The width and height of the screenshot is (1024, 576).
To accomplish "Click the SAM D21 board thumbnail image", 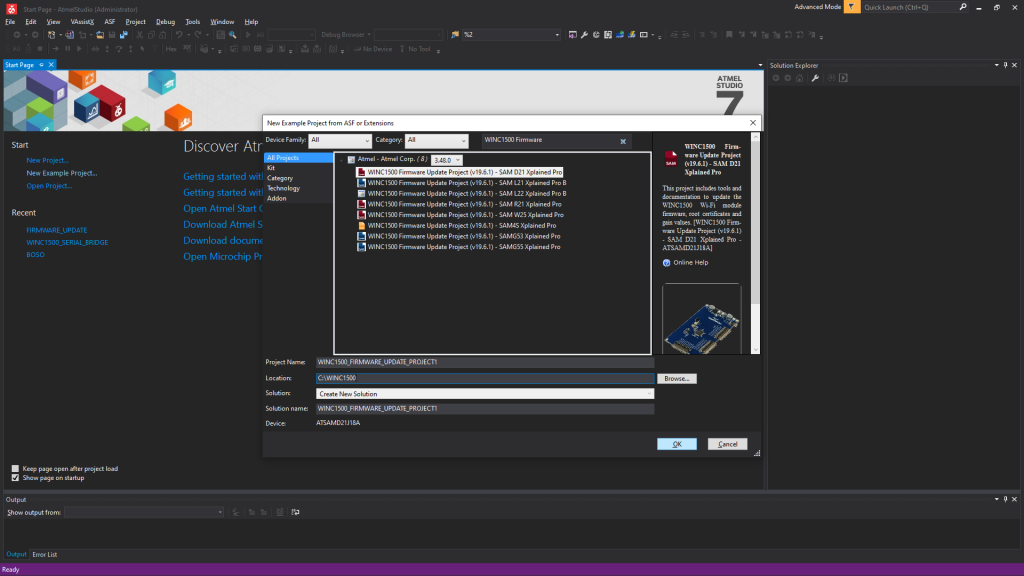I will tap(701, 319).
